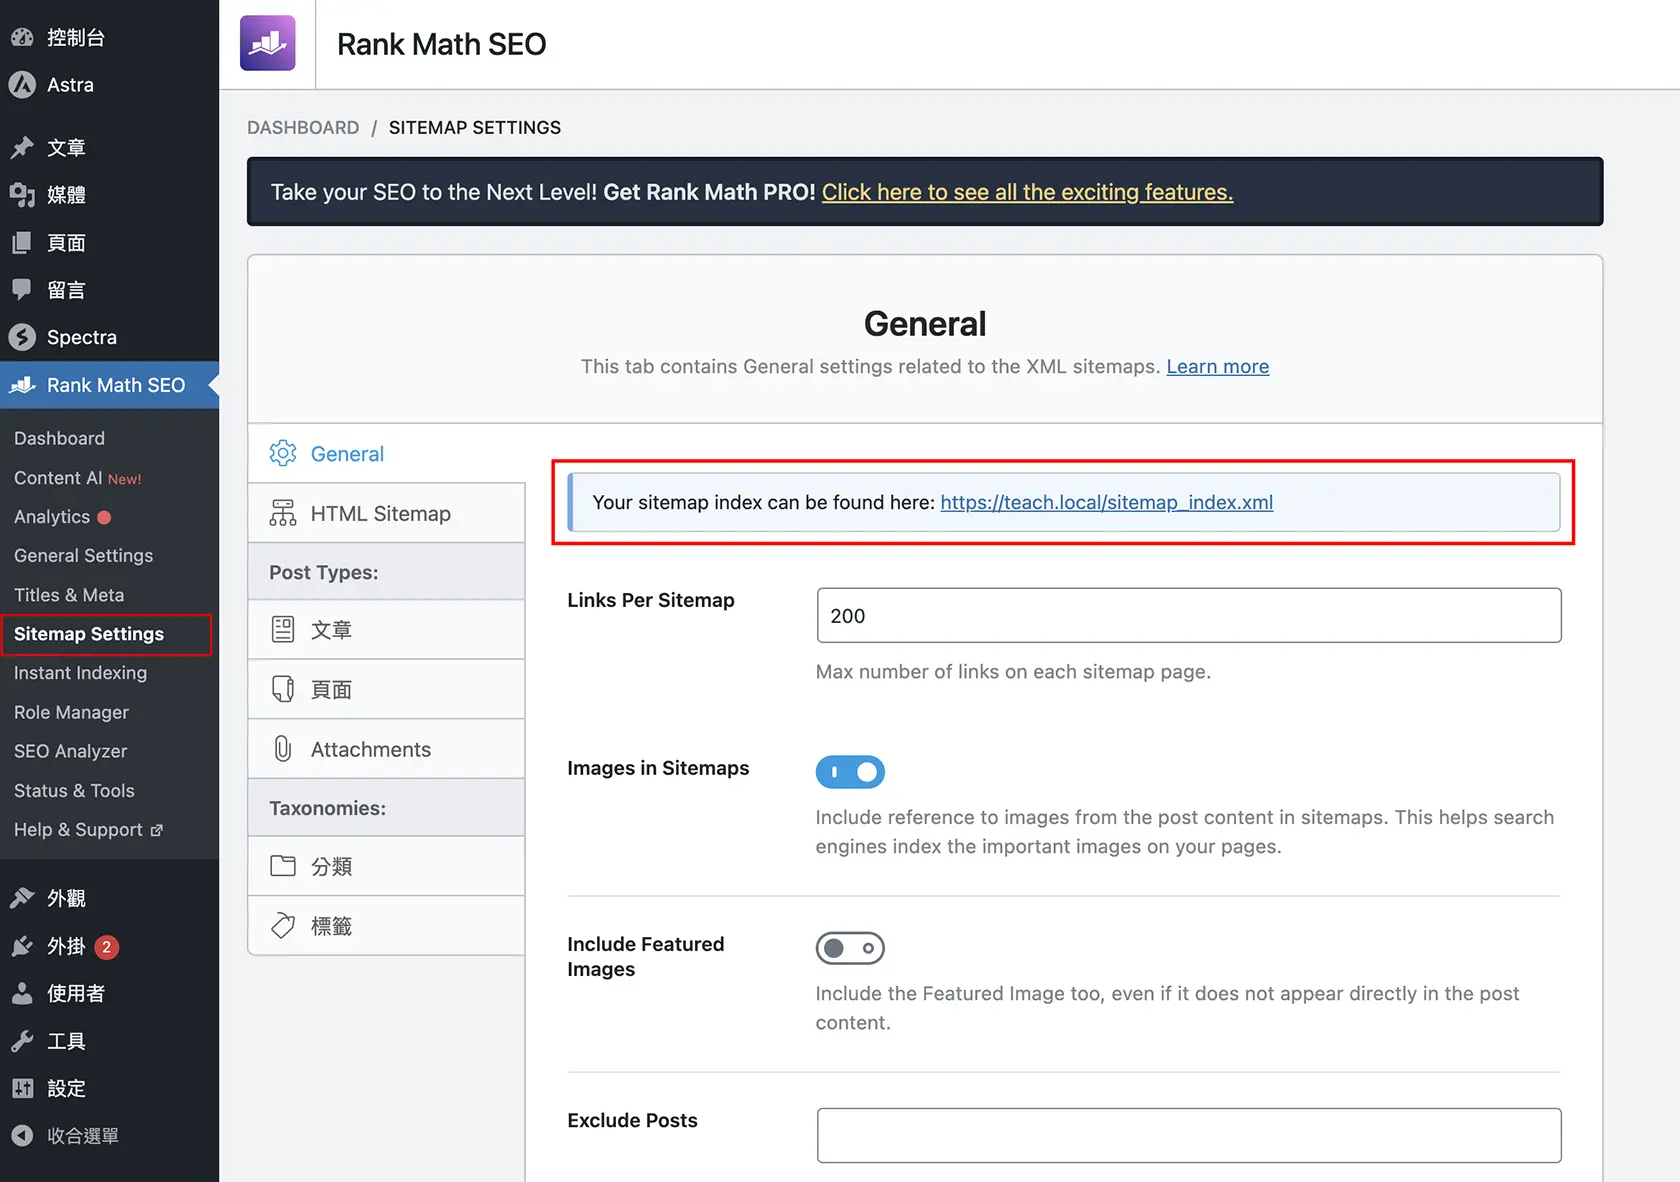Image resolution: width=1680 pixels, height=1182 pixels.
Task: Open Status & Tools submenu item
Action: click(74, 790)
